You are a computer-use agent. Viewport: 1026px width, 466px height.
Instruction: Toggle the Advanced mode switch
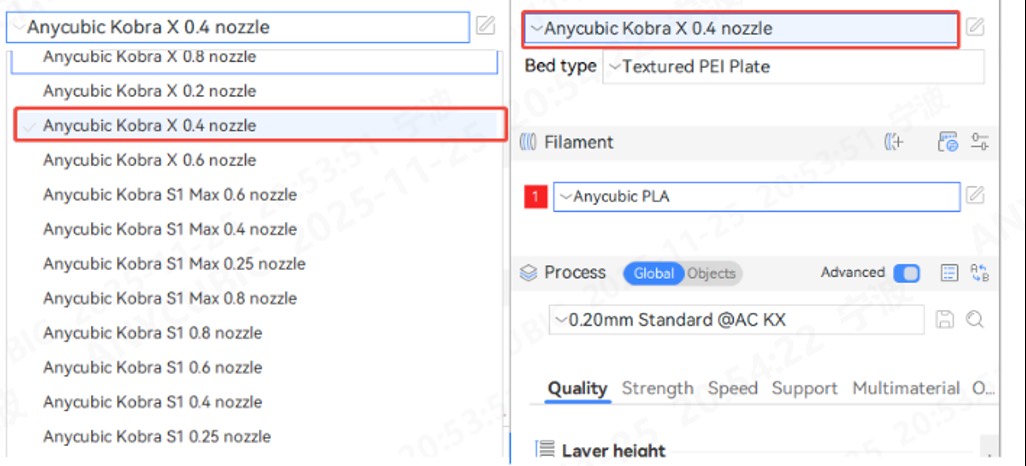pyautogui.click(x=906, y=273)
